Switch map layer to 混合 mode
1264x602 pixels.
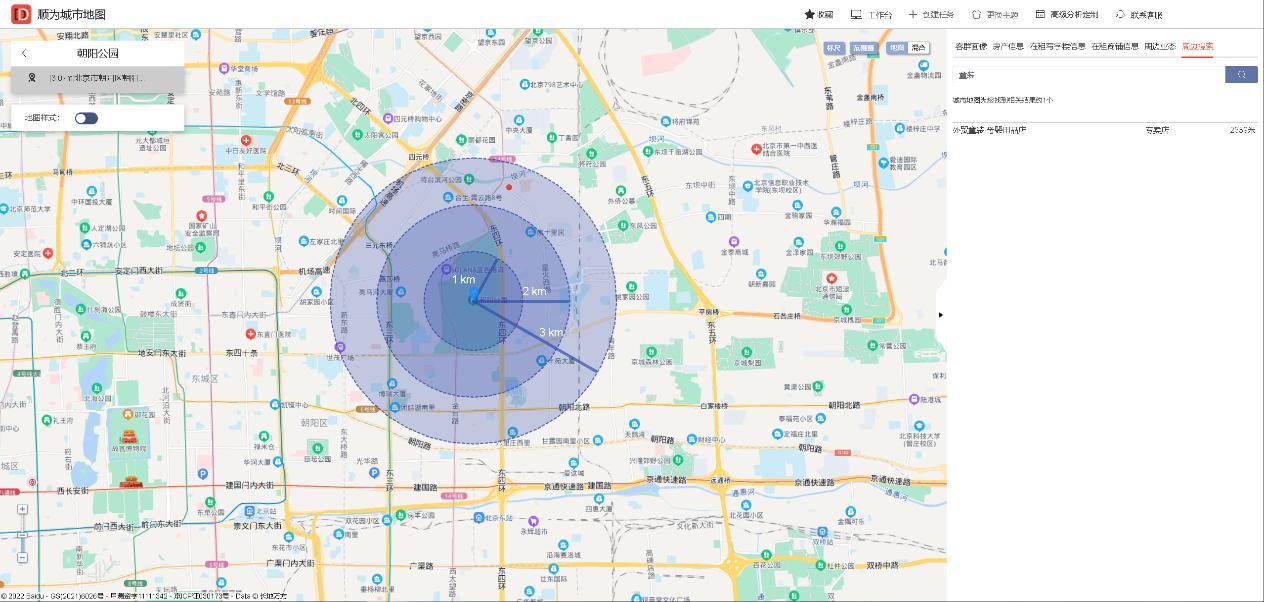[918, 48]
